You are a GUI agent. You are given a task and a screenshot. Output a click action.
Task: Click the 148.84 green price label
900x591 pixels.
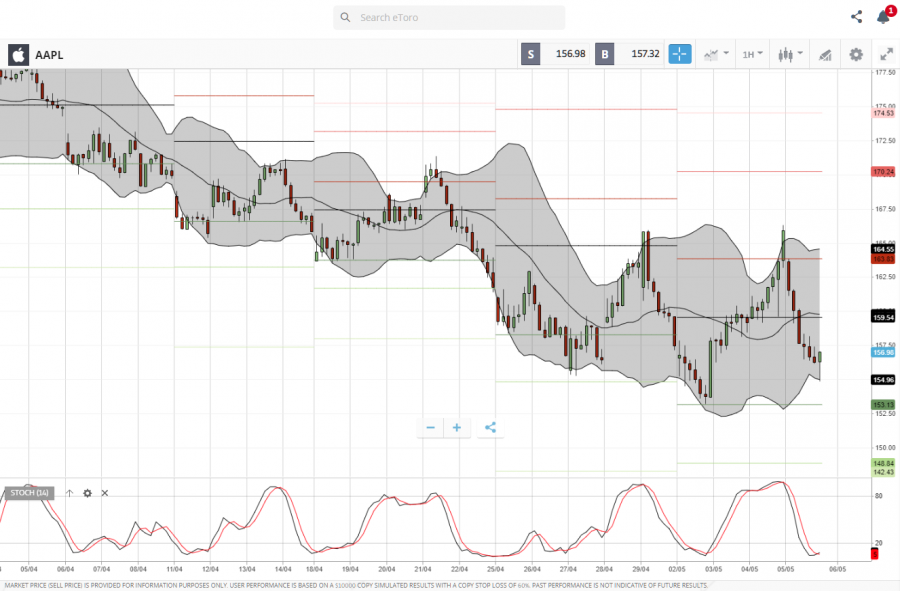pos(883,463)
